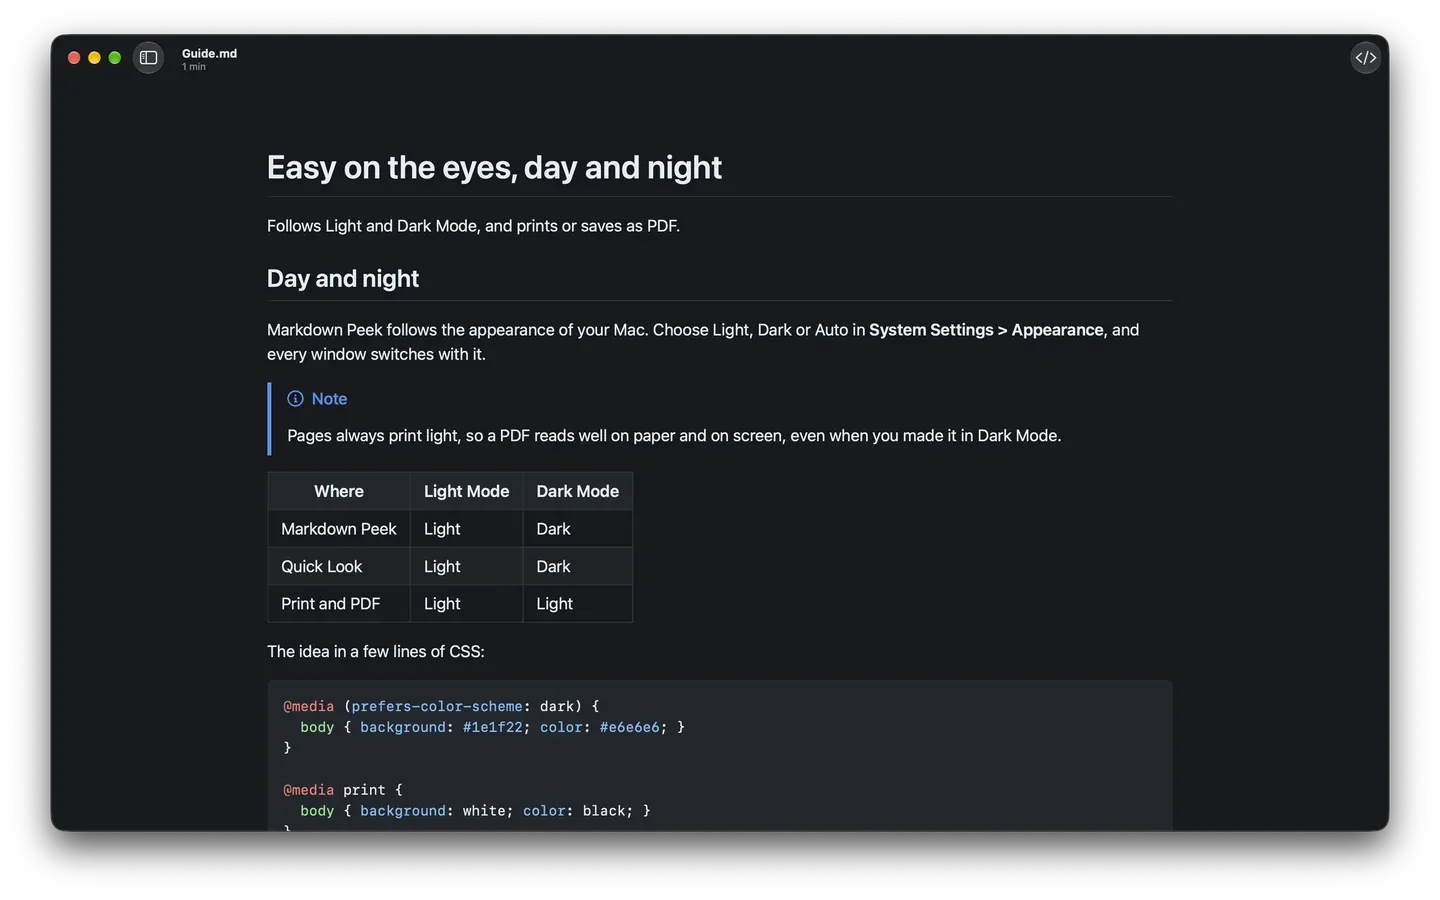Zoom the window with the green button
The width and height of the screenshot is (1440, 900).
pos(115,58)
